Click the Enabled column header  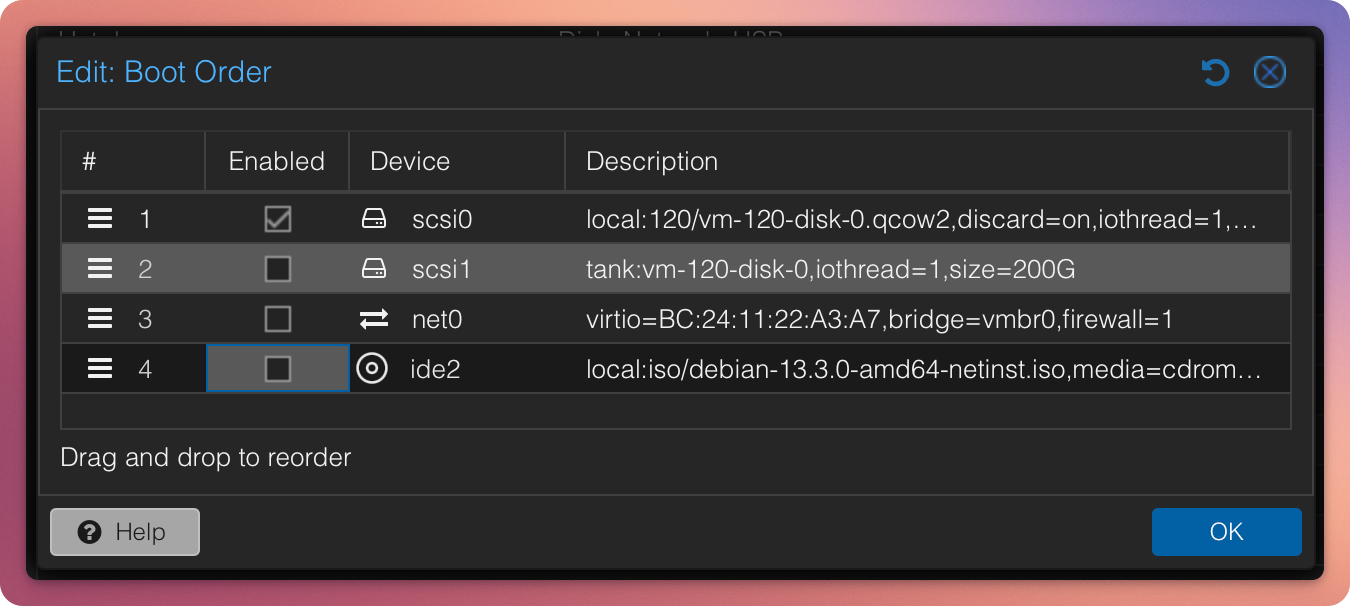pos(277,161)
